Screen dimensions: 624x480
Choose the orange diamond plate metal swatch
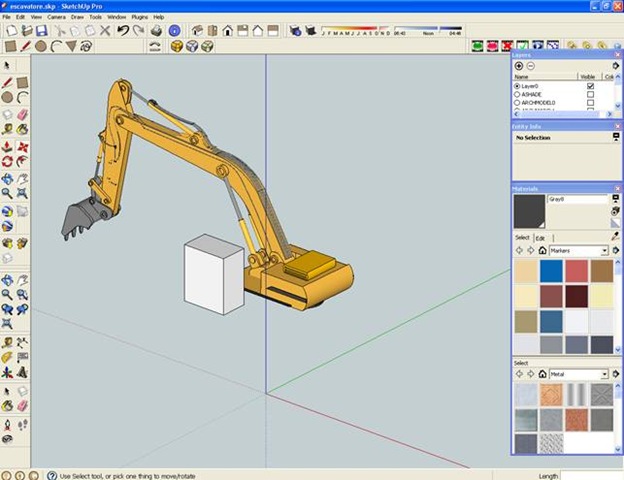(551, 394)
